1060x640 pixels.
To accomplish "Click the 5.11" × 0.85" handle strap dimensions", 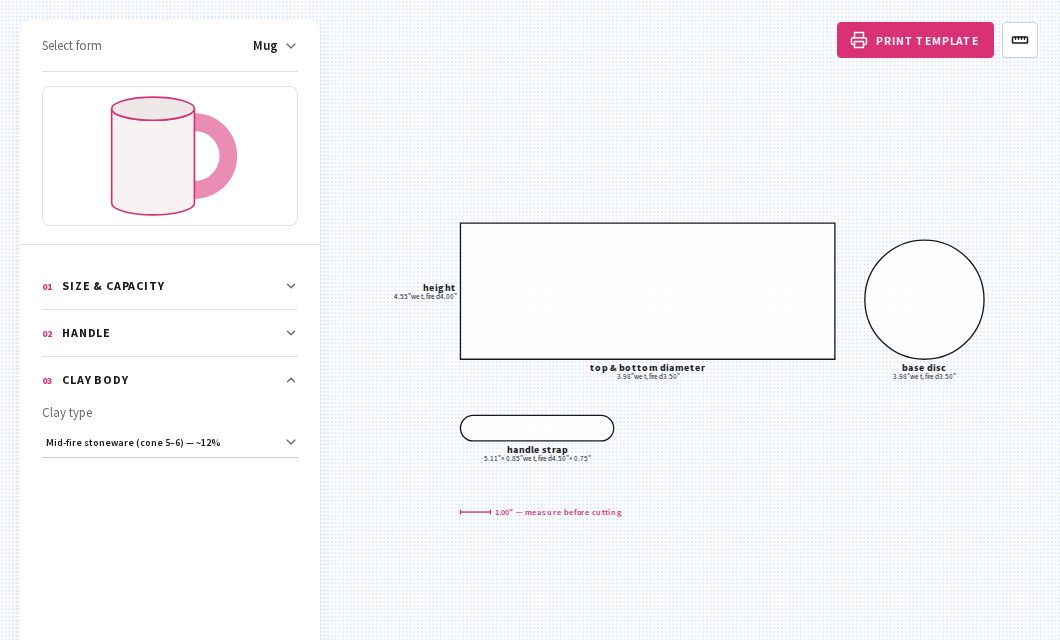I will coord(537,458).
